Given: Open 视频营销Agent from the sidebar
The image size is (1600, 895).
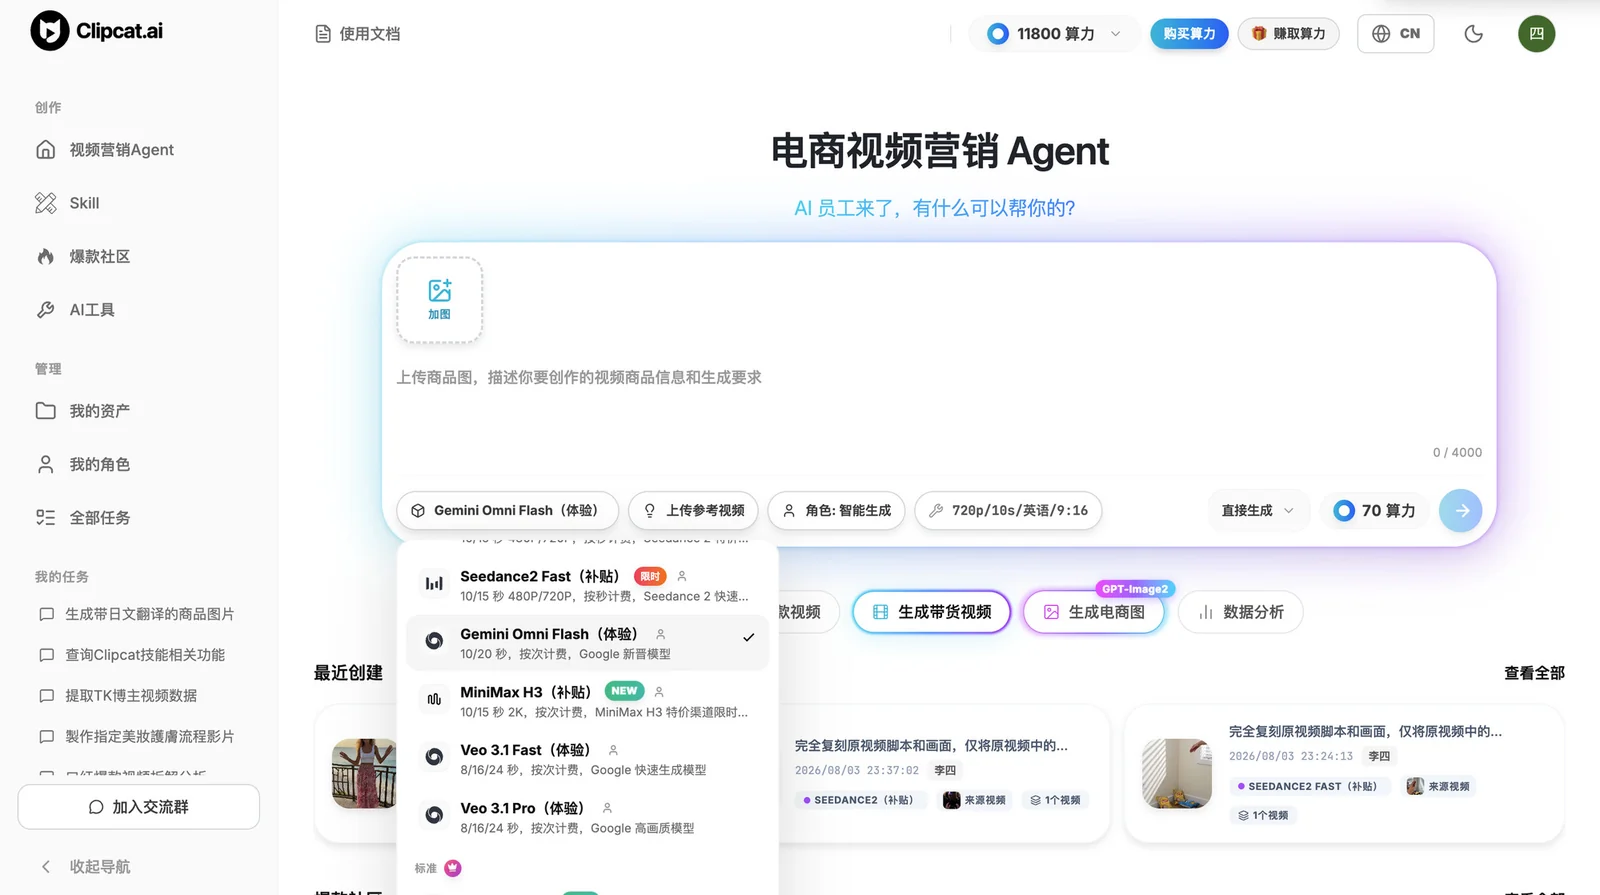Looking at the screenshot, I should (x=139, y=150).
